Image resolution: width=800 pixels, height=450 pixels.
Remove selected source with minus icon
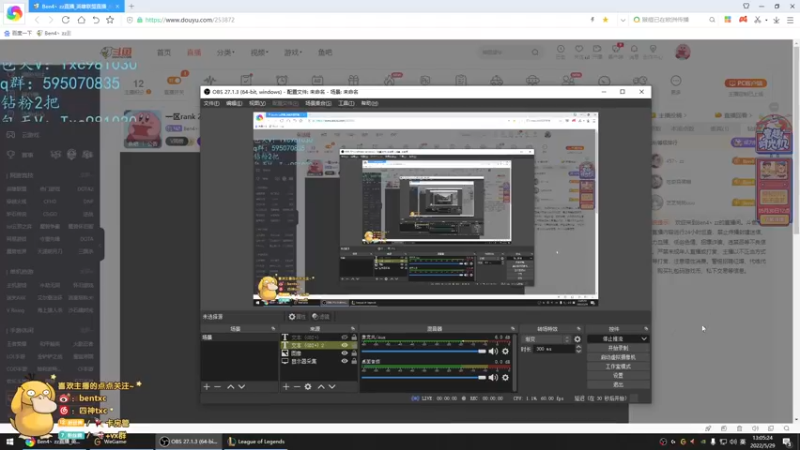(296, 387)
